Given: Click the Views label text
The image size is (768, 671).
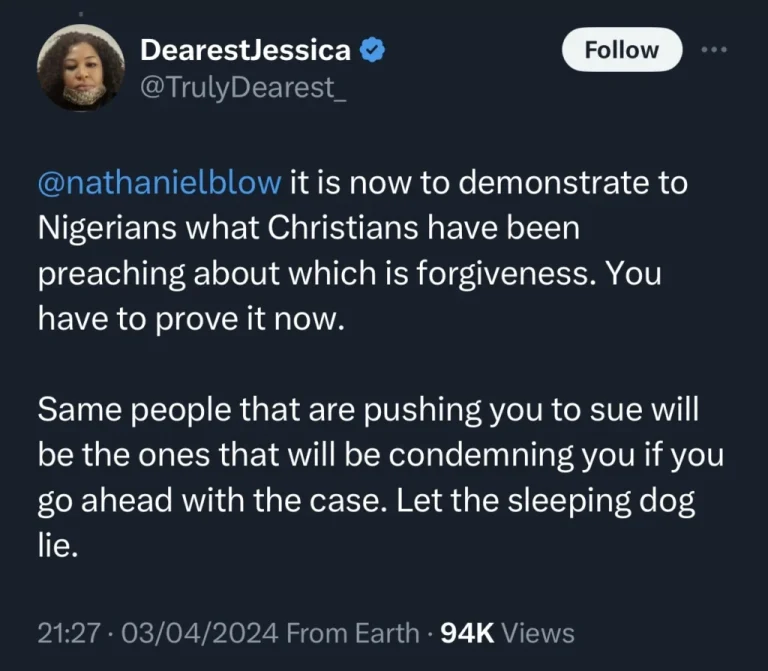Looking at the screenshot, I should point(537,633).
